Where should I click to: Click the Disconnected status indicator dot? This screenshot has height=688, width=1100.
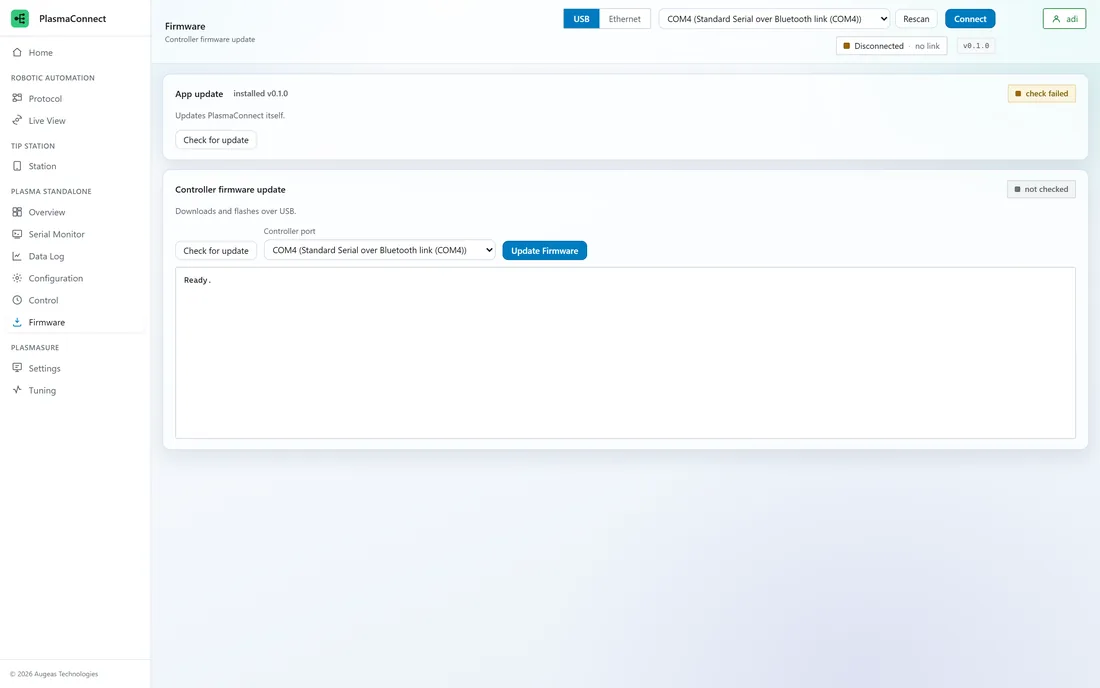coord(847,46)
